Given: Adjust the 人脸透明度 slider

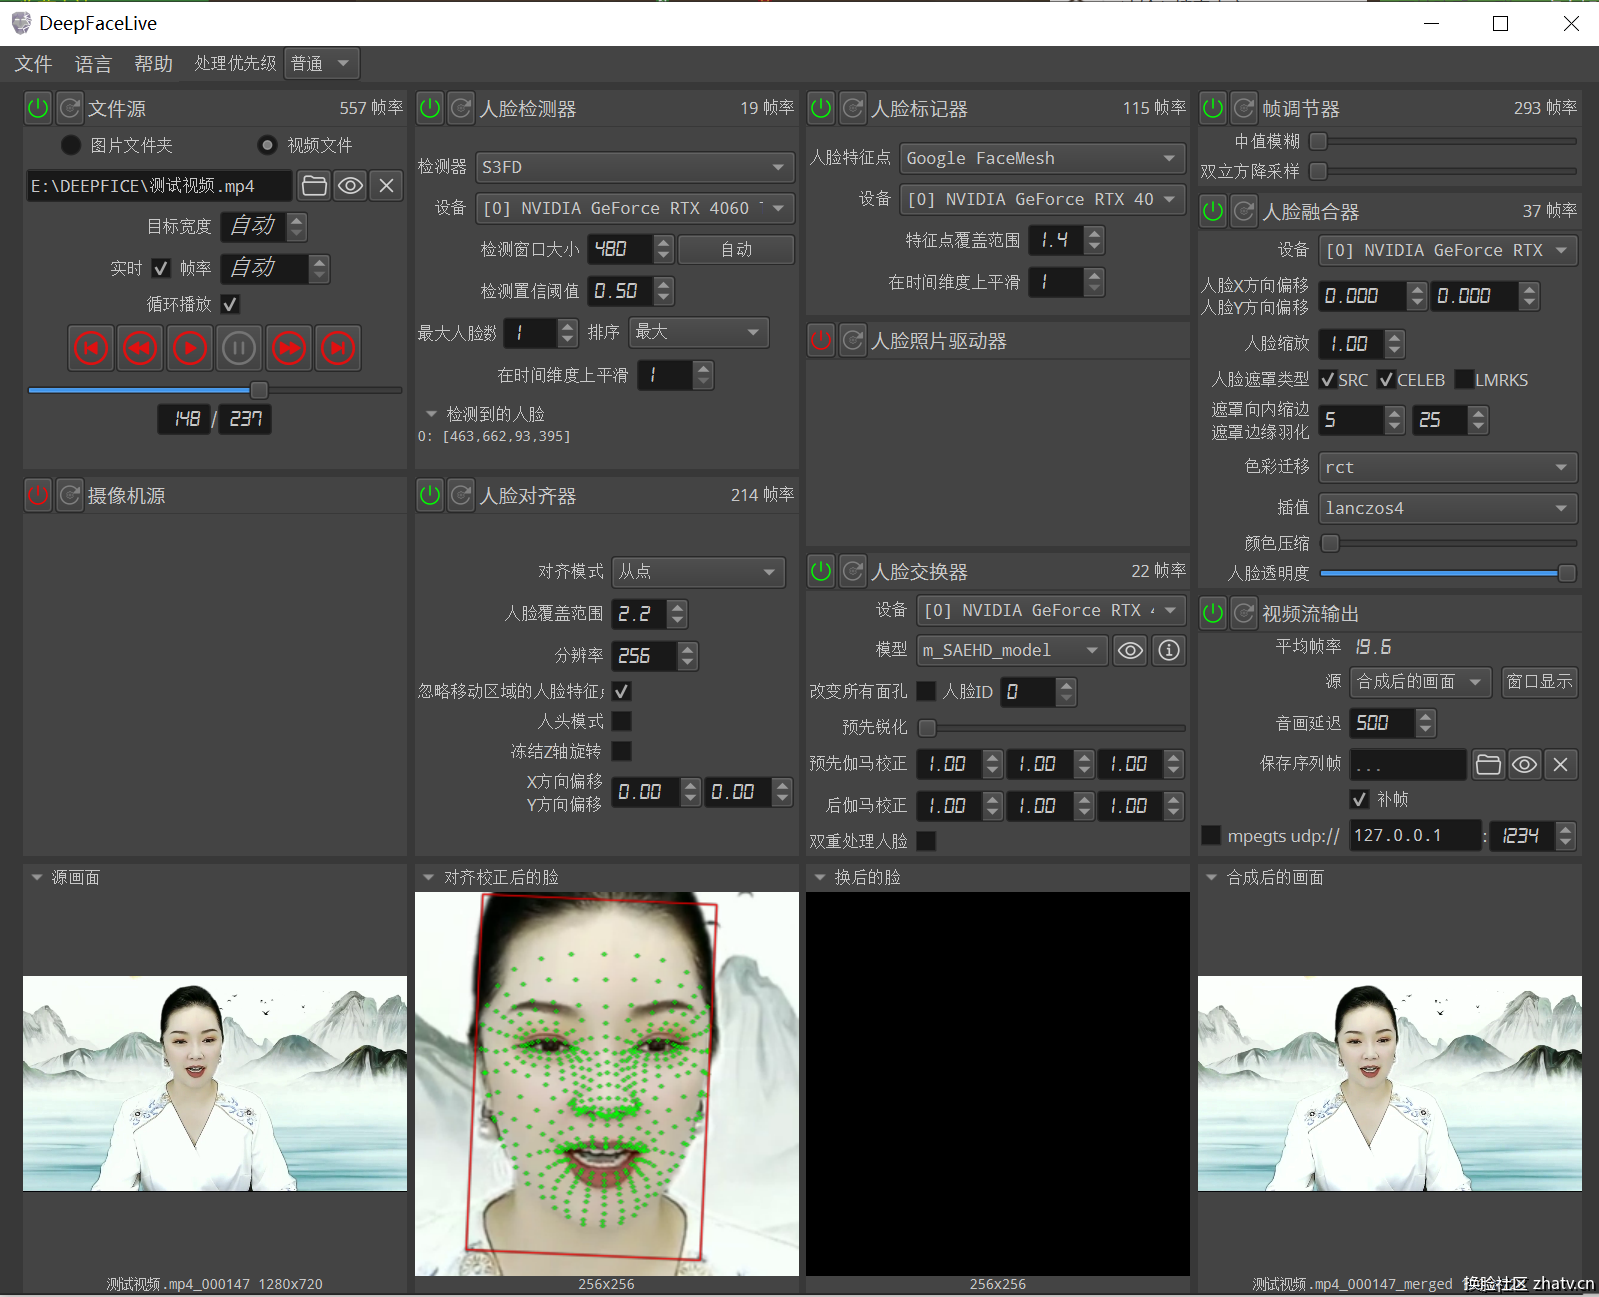Looking at the screenshot, I should click(1566, 573).
